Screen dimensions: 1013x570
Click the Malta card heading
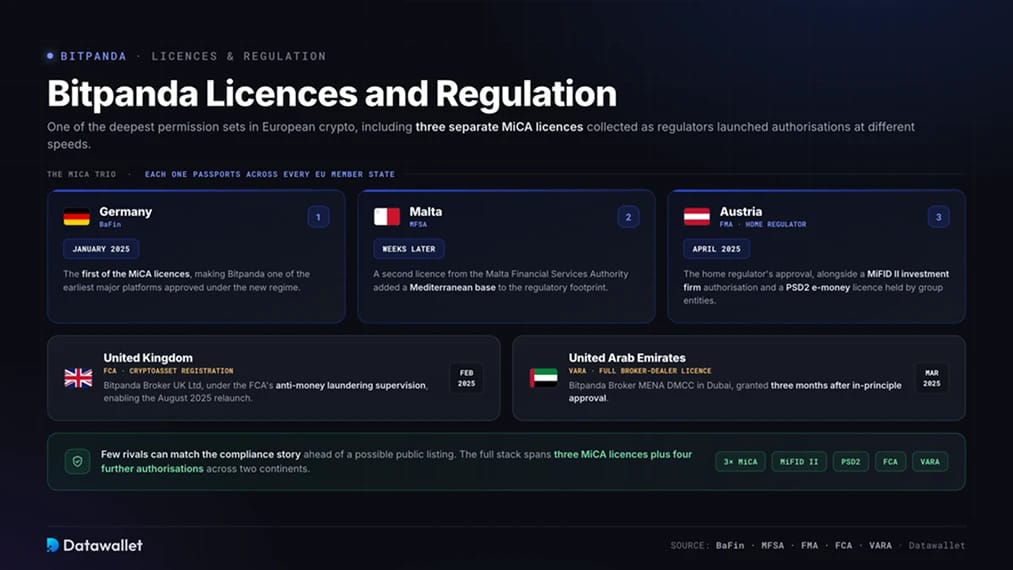tap(426, 212)
